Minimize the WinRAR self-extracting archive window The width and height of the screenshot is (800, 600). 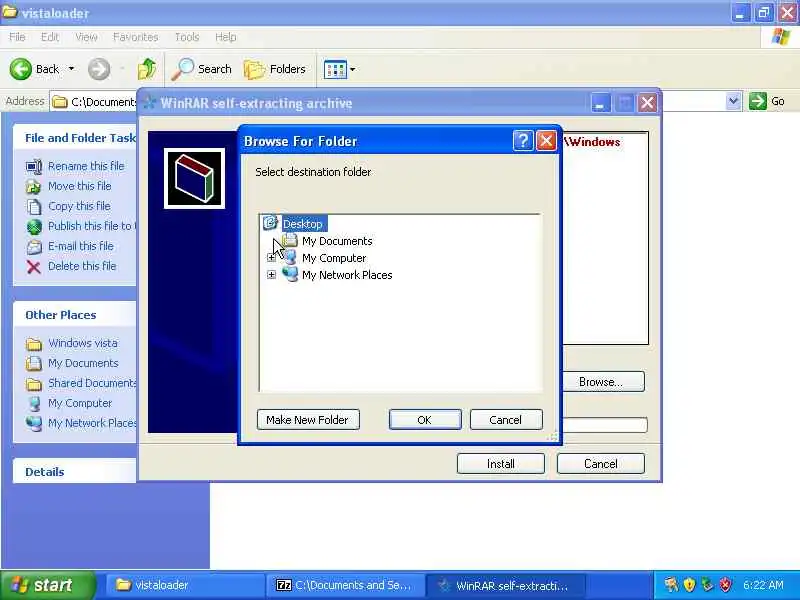pyautogui.click(x=601, y=103)
